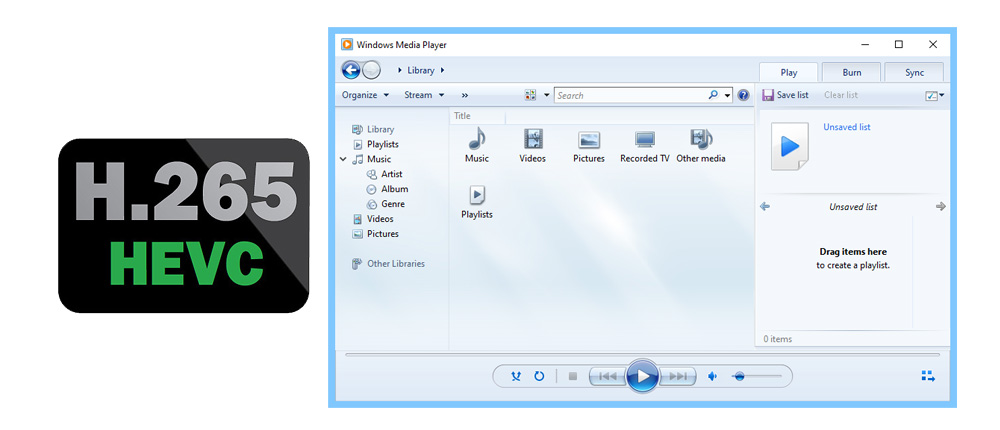
Task: Open the Music library icon
Action: [x=476, y=138]
